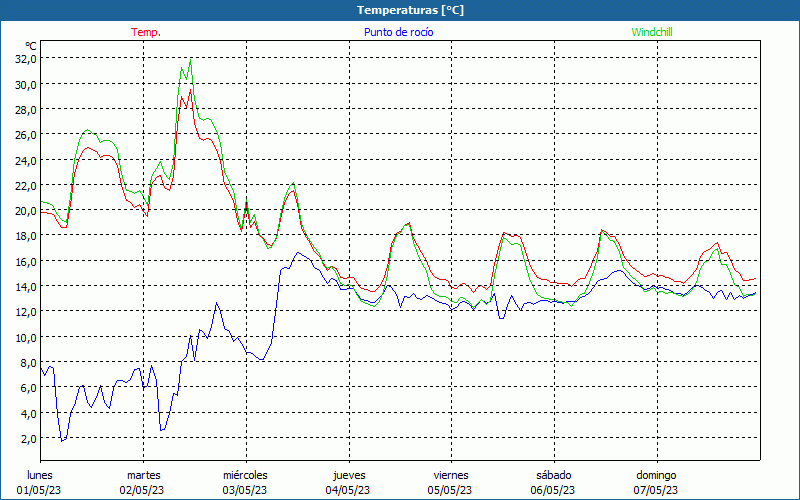Click the 'domingo' day label

pyautogui.click(x=656, y=475)
